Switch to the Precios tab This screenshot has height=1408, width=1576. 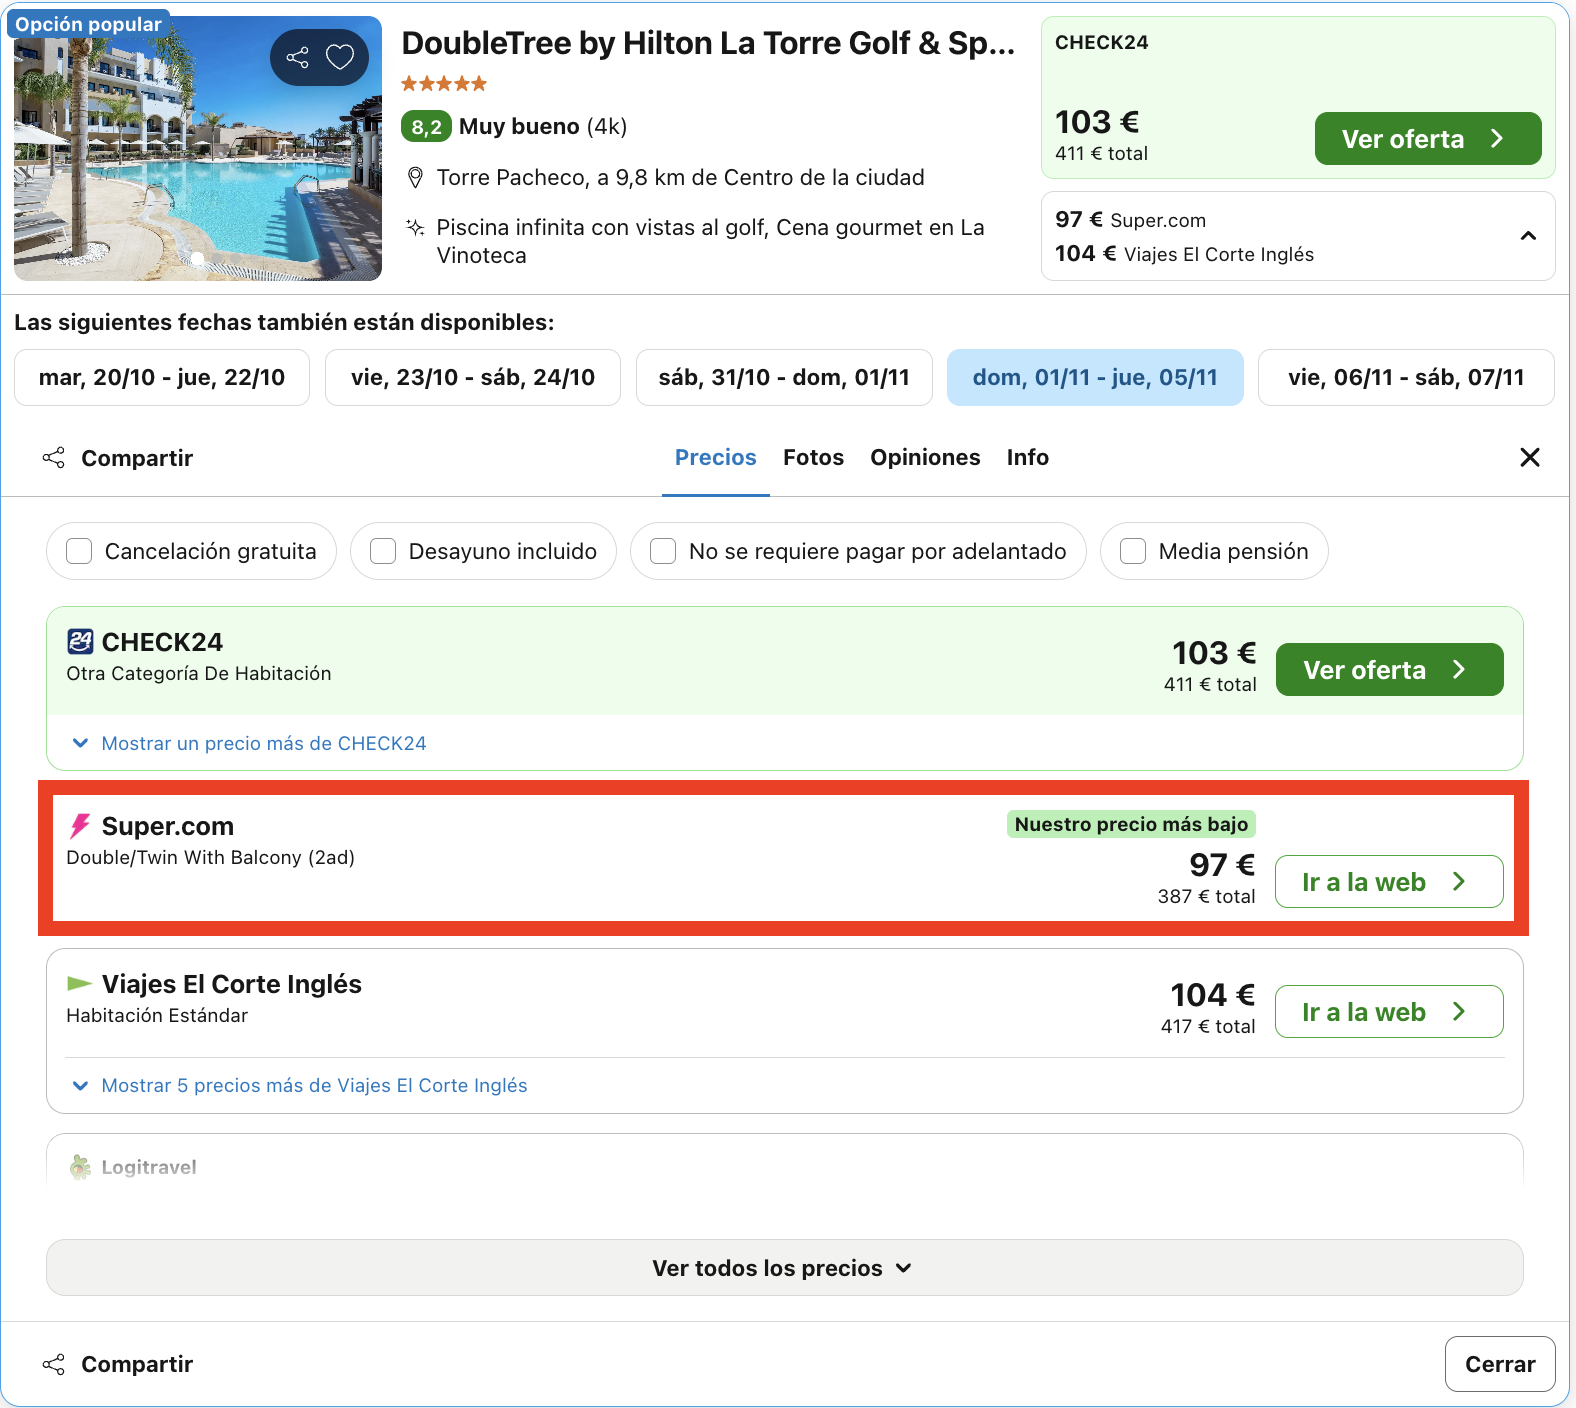pos(716,457)
